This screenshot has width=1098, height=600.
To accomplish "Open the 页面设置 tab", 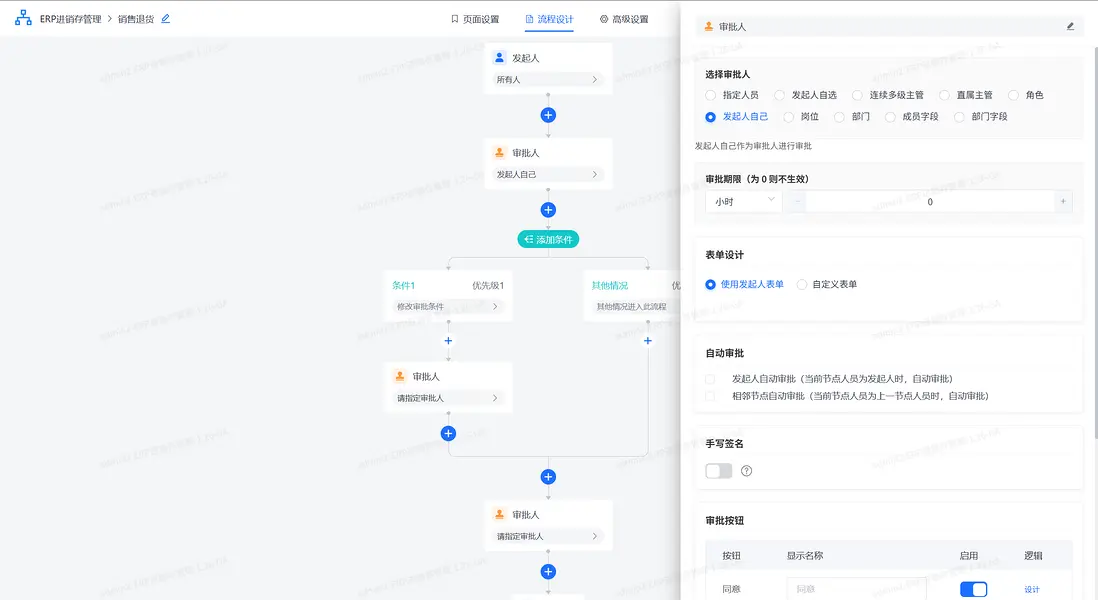I will (475, 20).
